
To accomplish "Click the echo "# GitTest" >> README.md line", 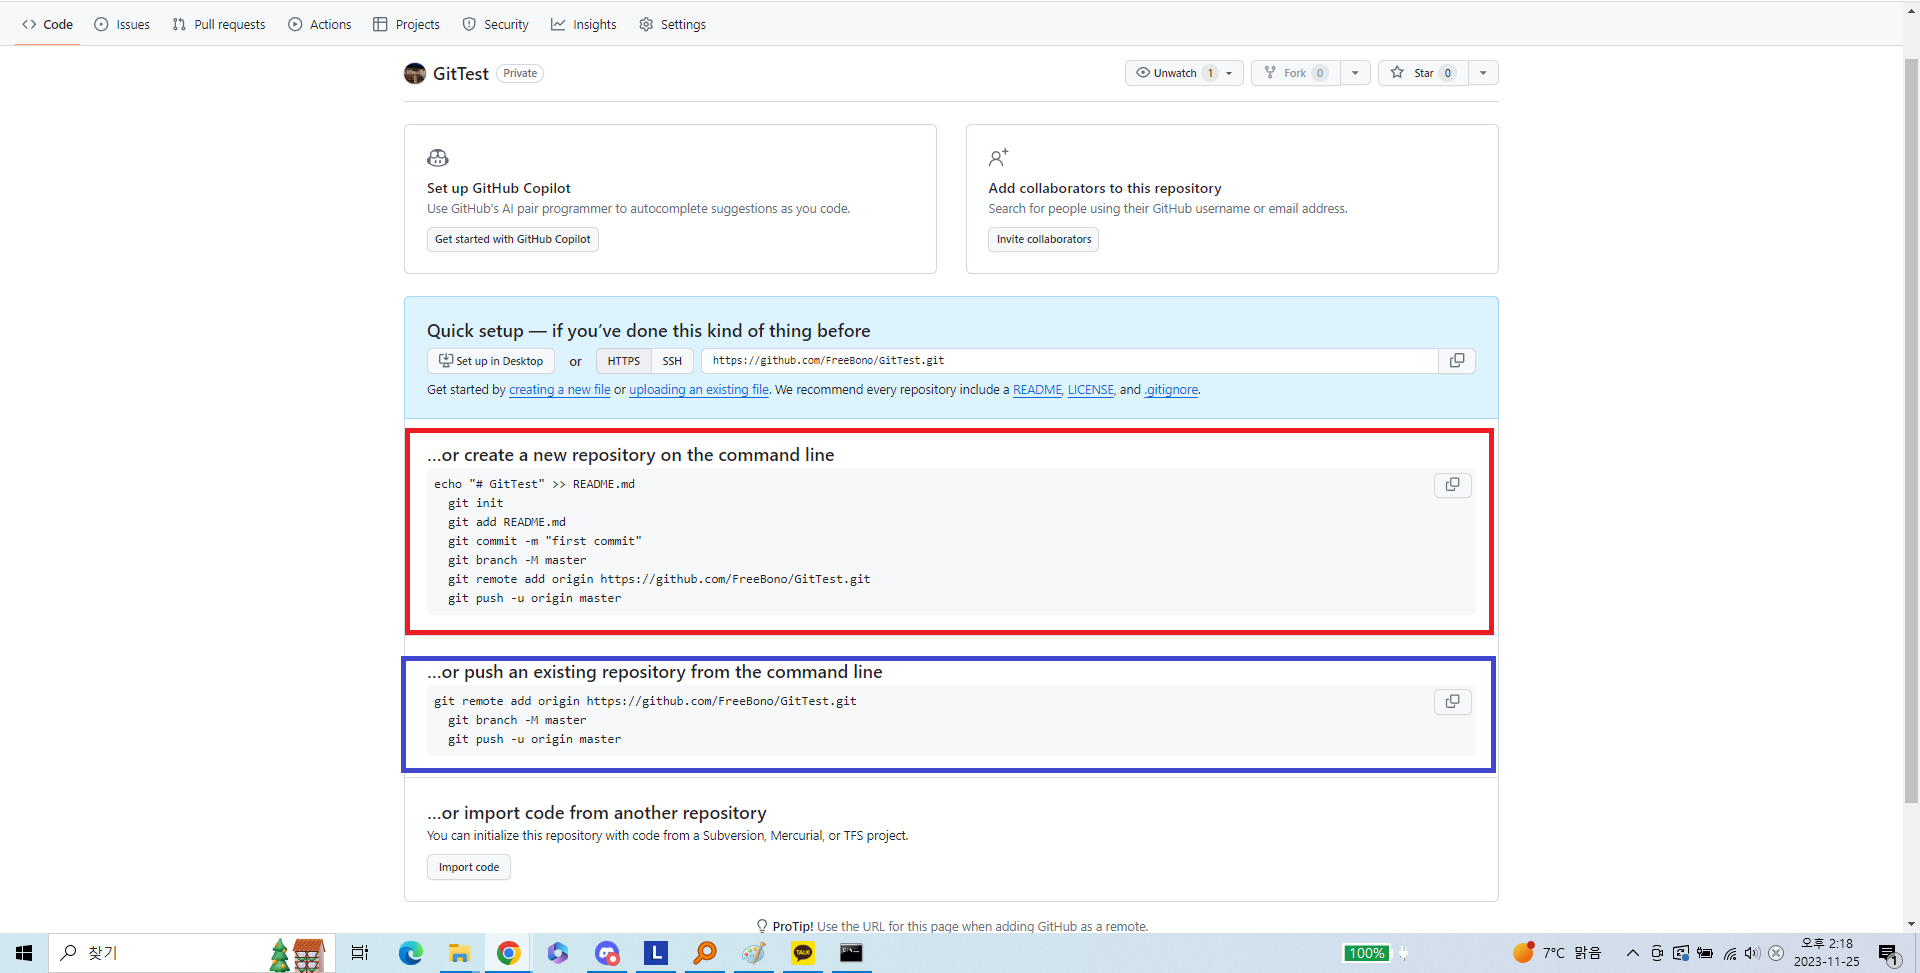I will (x=535, y=484).
